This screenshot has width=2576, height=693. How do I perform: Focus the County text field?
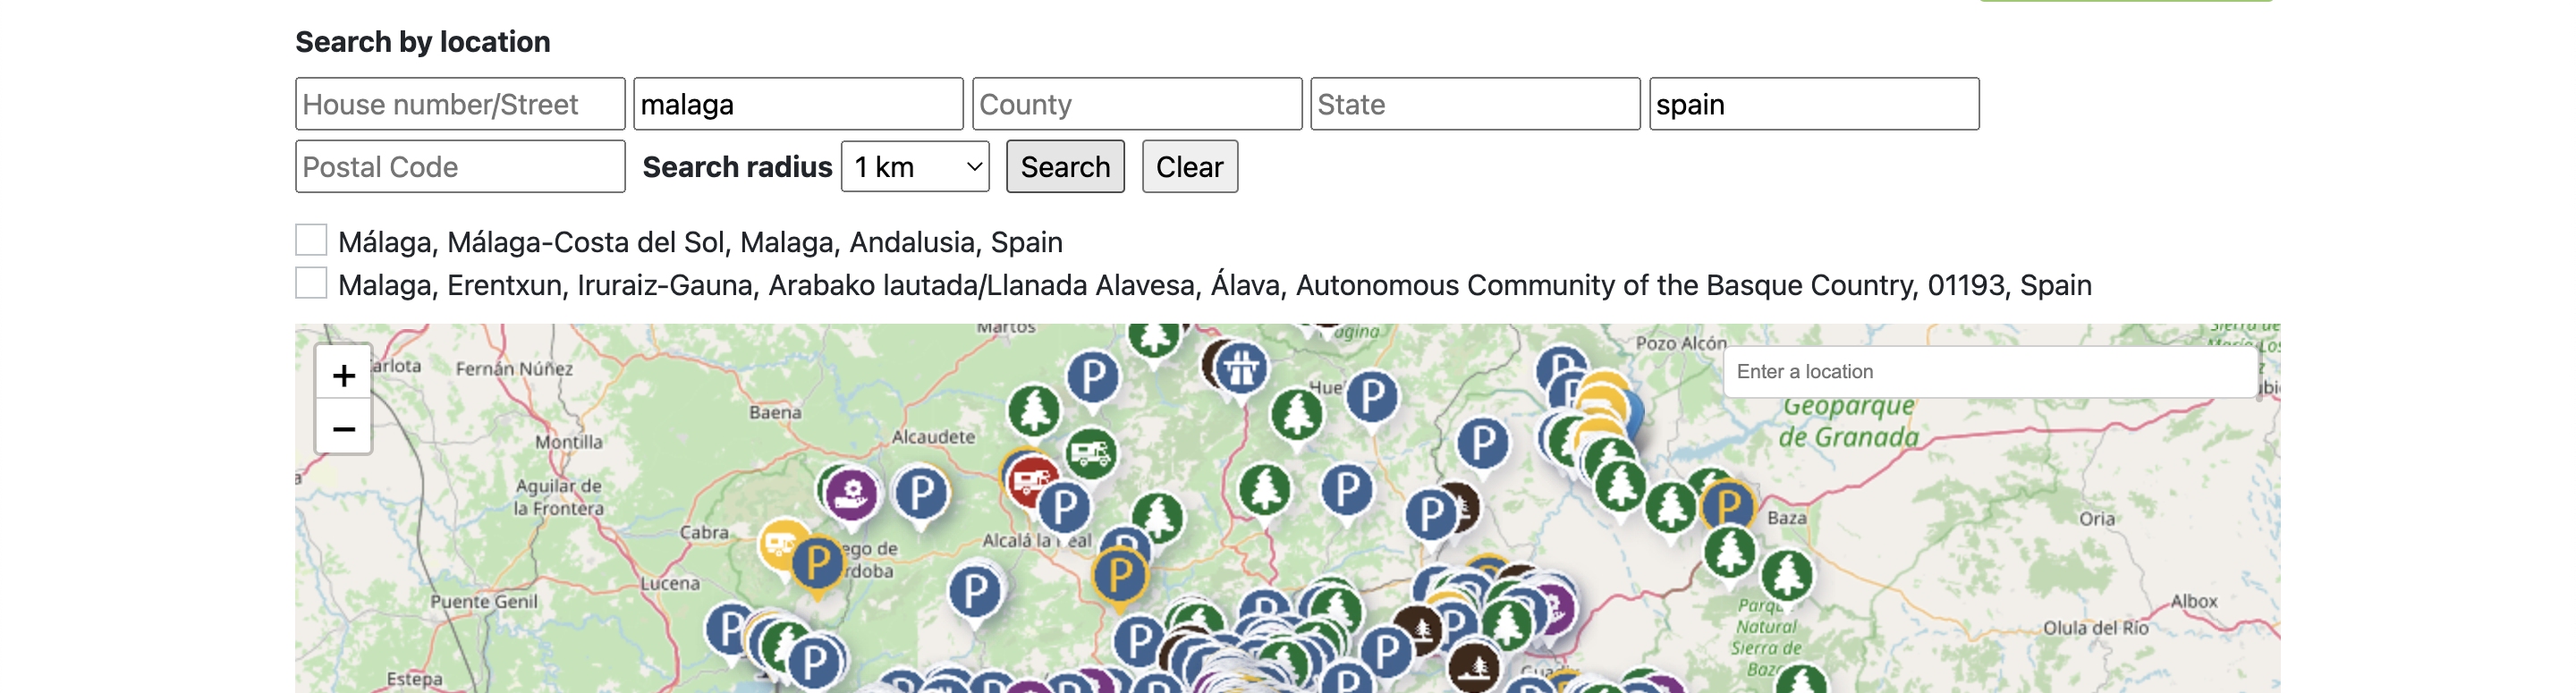pos(1136,105)
